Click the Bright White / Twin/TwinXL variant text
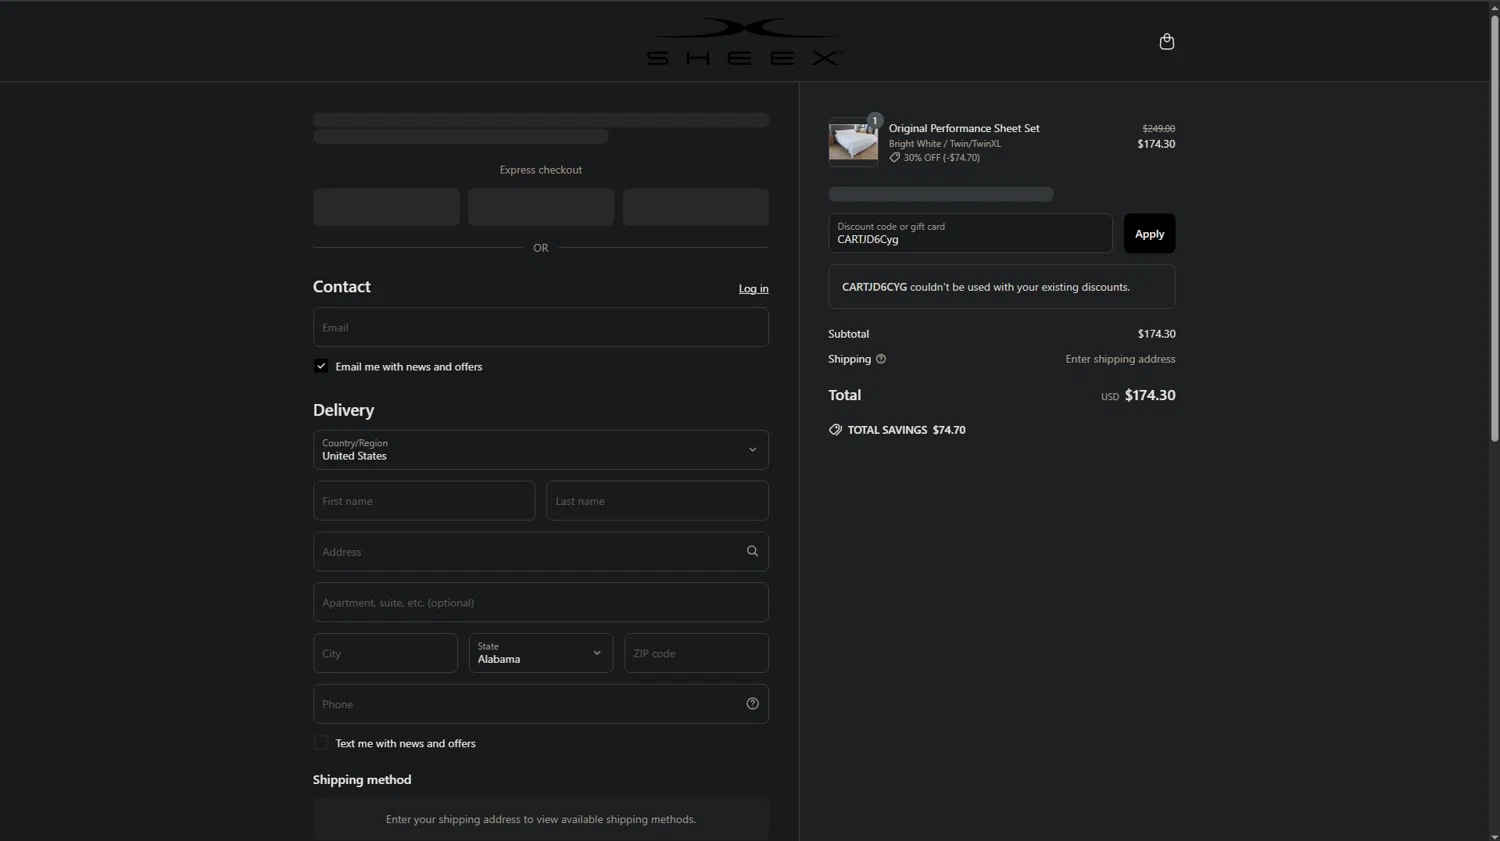This screenshot has height=841, width=1500. (945, 144)
